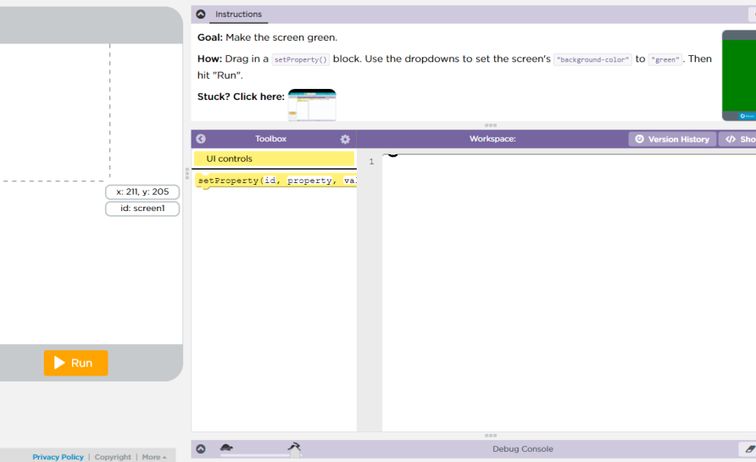Viewport: 756px width, 462px height.
Task: Switch to the Instructions tab
Action: 238,14
